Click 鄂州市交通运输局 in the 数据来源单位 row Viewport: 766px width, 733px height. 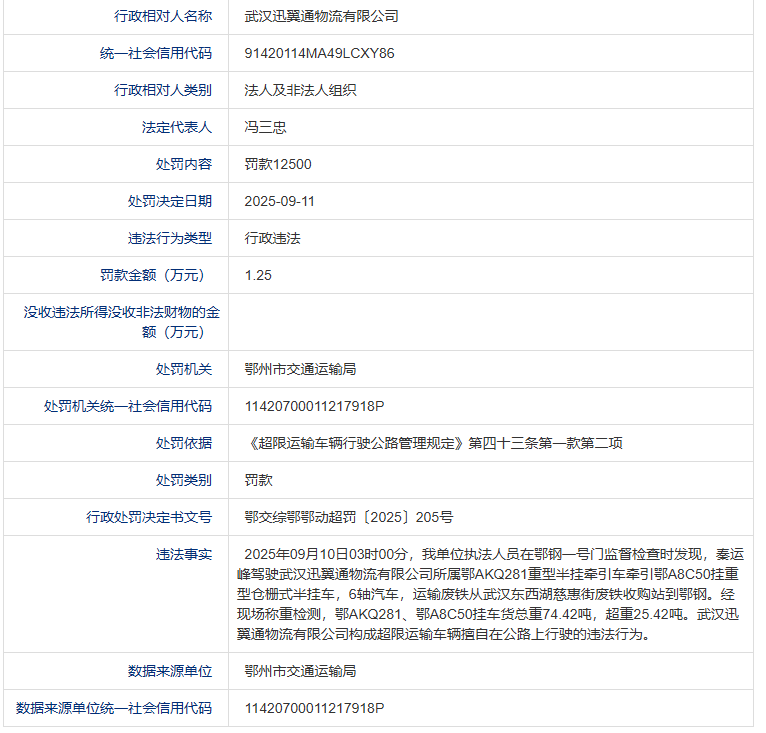pos(300,671)
